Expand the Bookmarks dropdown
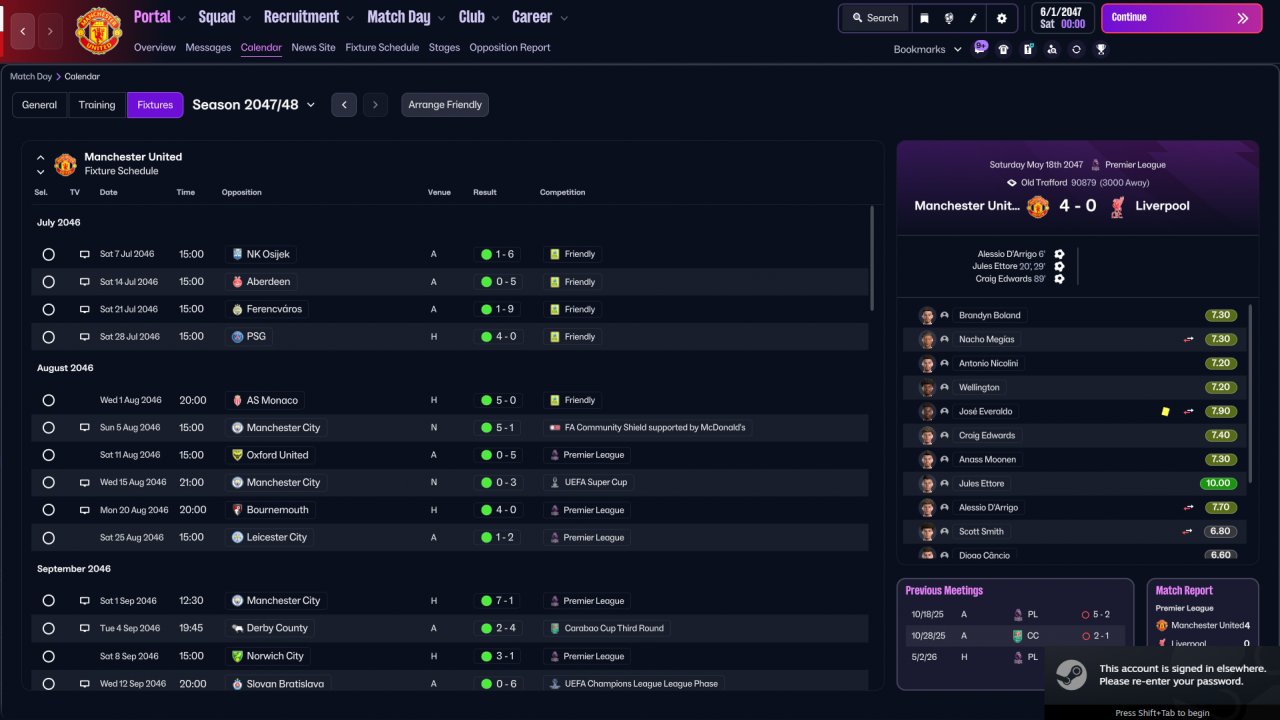The image size is (1280, 720). pos(927,49)
